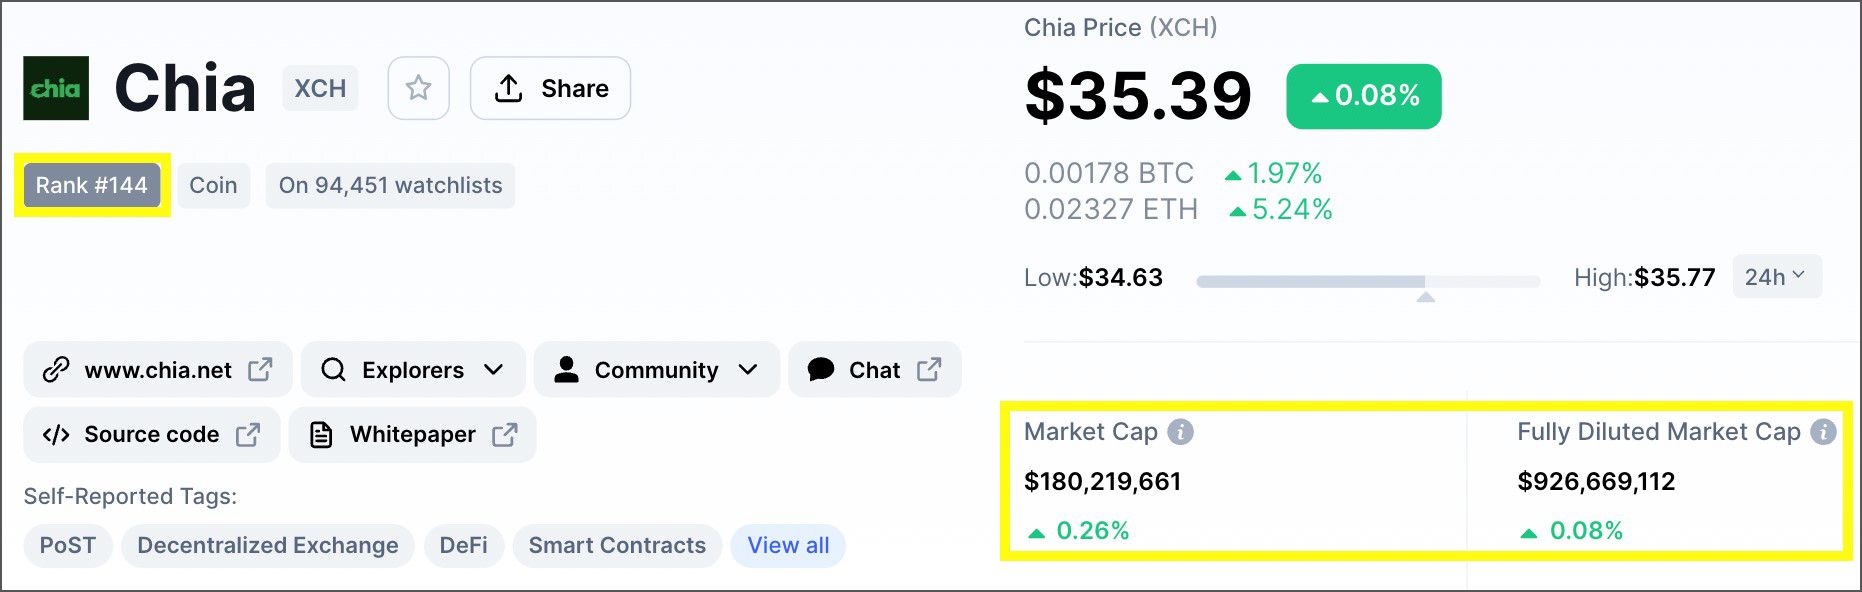Select the DeFi tag
The width and height of the screenshot is (1862, 592).
click(x=463, y=545)
